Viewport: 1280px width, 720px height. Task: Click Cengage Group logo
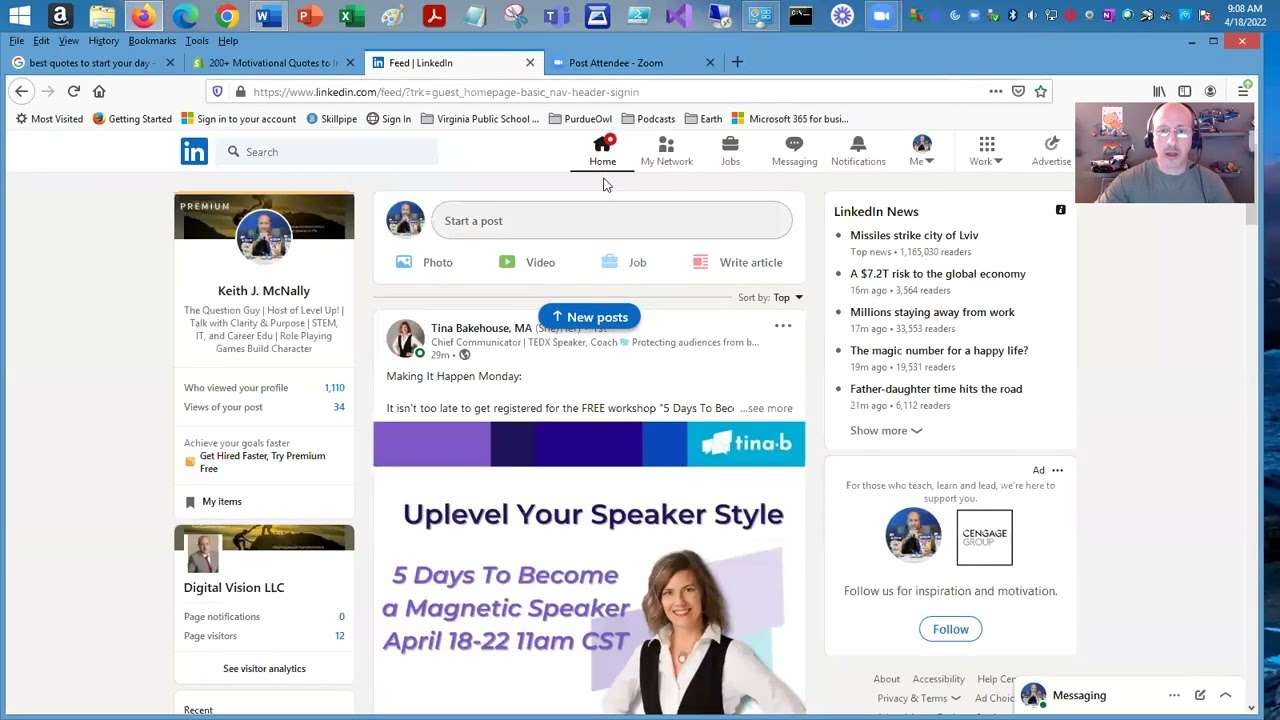(984, 537)
